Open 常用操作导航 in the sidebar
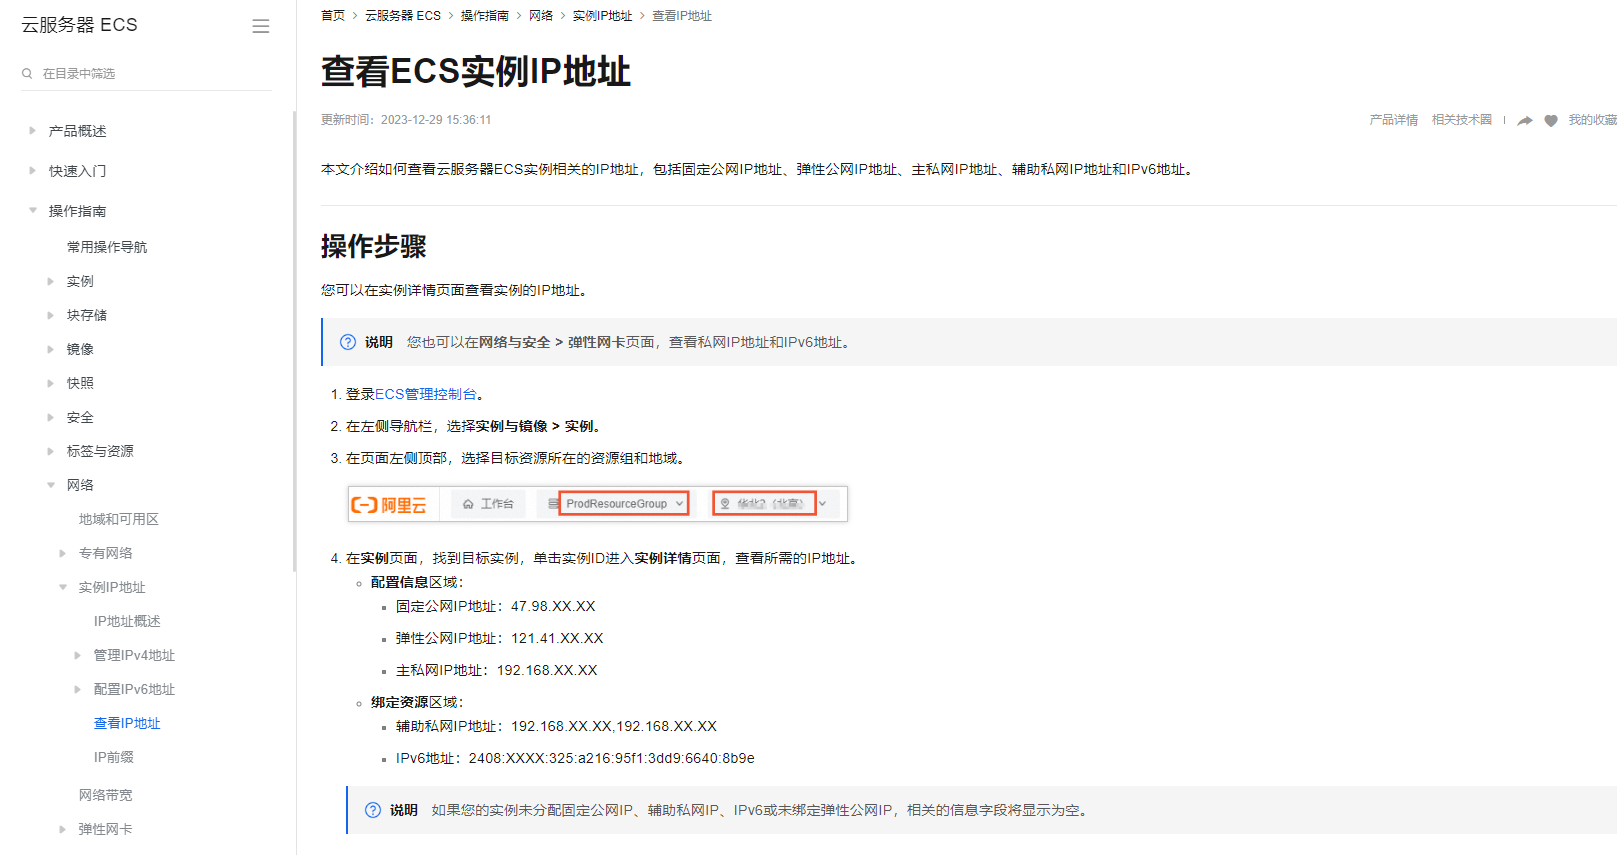This screenshot has width=1624, height=855. click(107, 247)
